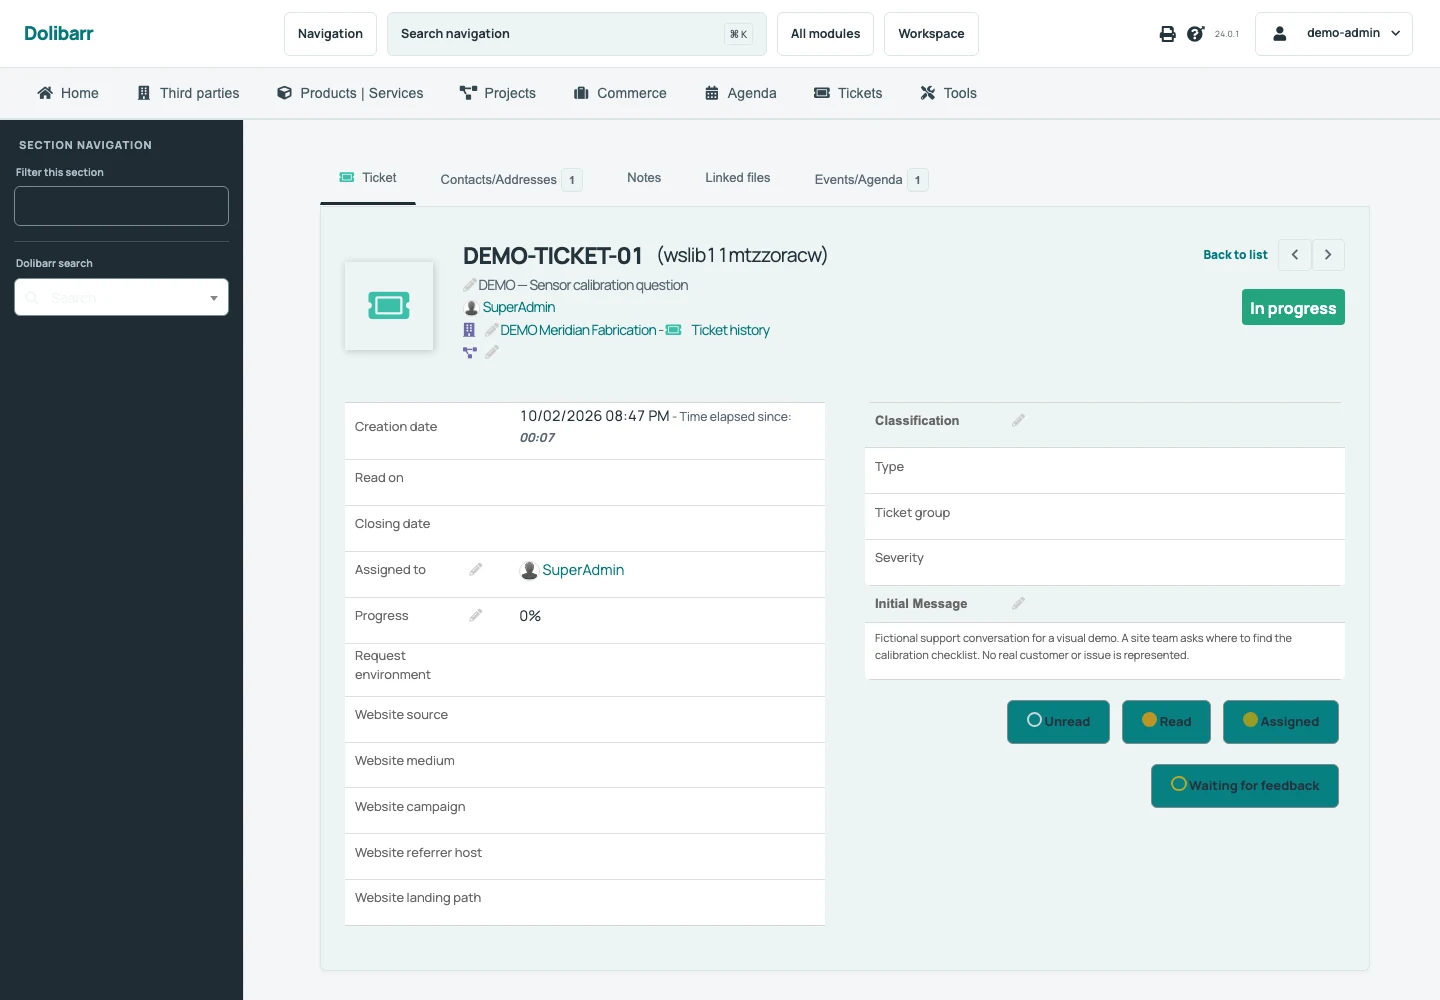1440x1000 pixels.
Task: Expand the Dolibarr search combo box
Action: coord(121,297)
